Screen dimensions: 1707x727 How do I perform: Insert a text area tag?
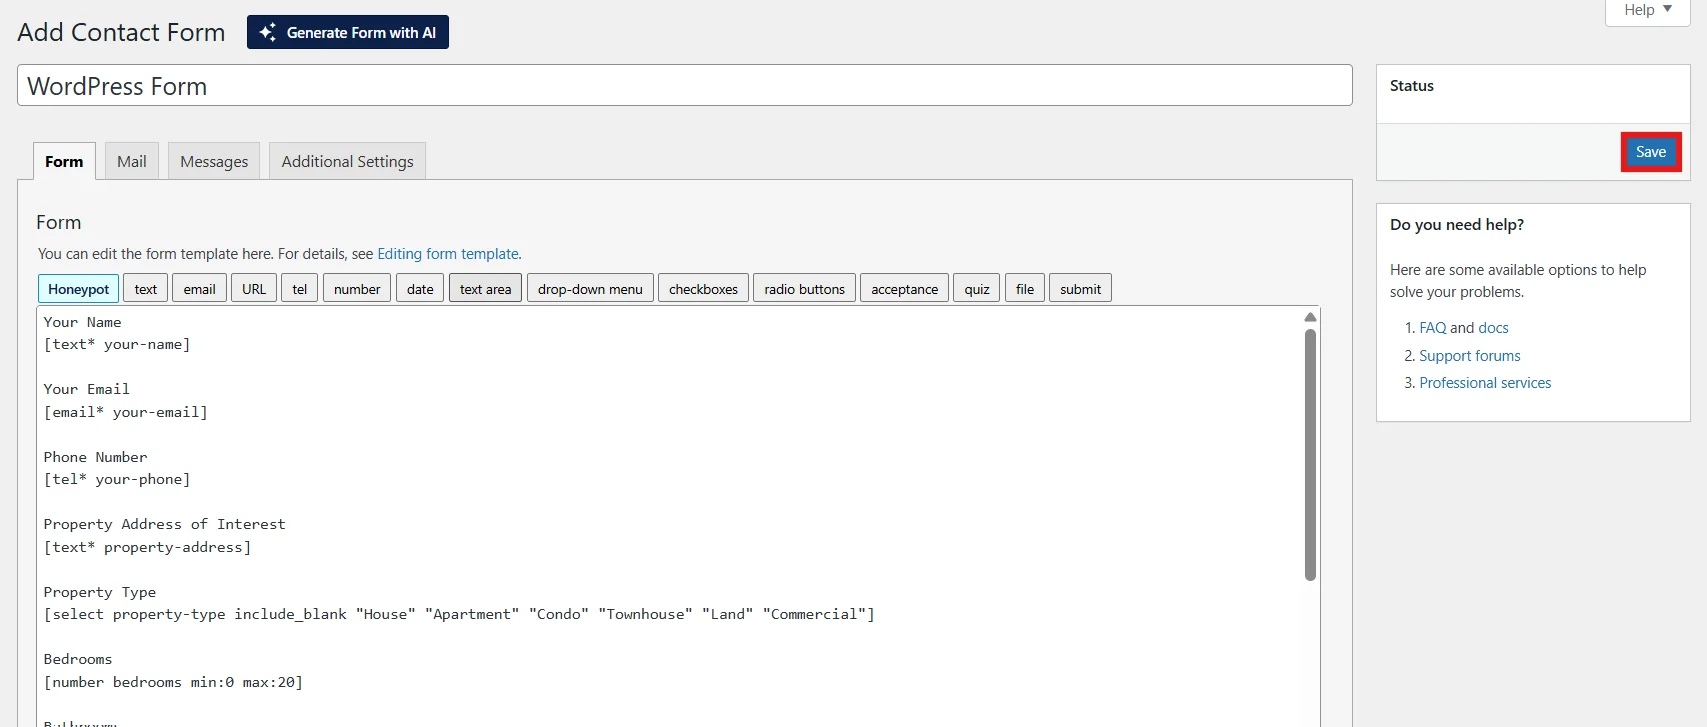pos(485,289)
